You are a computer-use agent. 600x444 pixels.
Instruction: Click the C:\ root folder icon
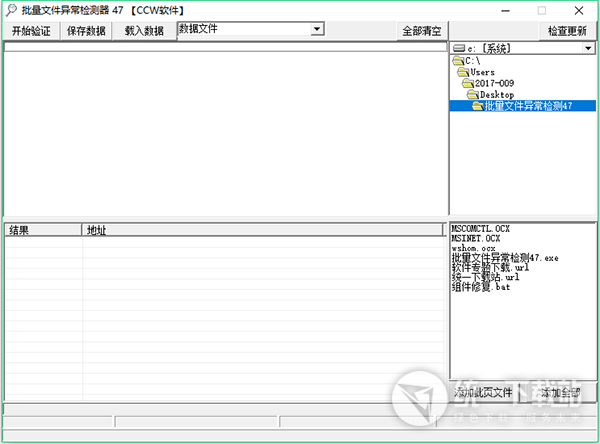458,62
